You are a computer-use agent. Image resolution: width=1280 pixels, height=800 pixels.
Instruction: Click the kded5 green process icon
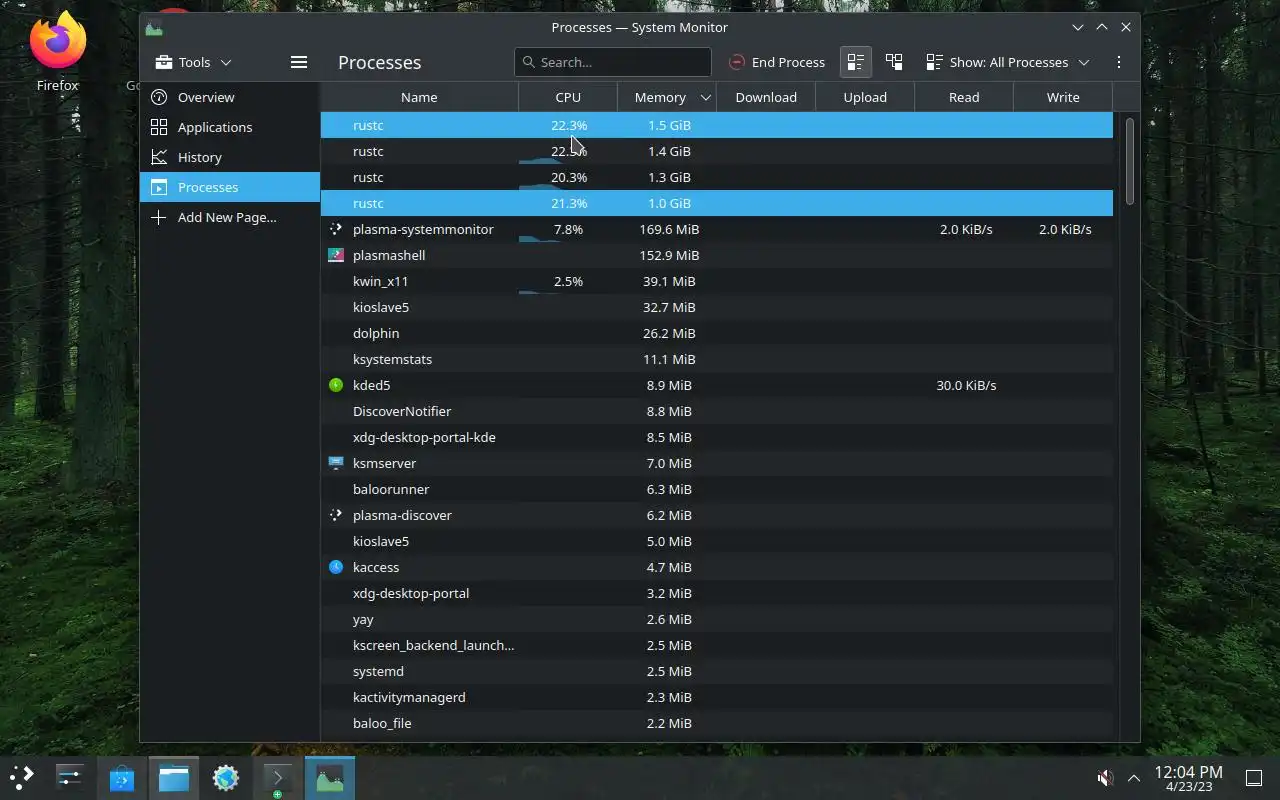336,385
